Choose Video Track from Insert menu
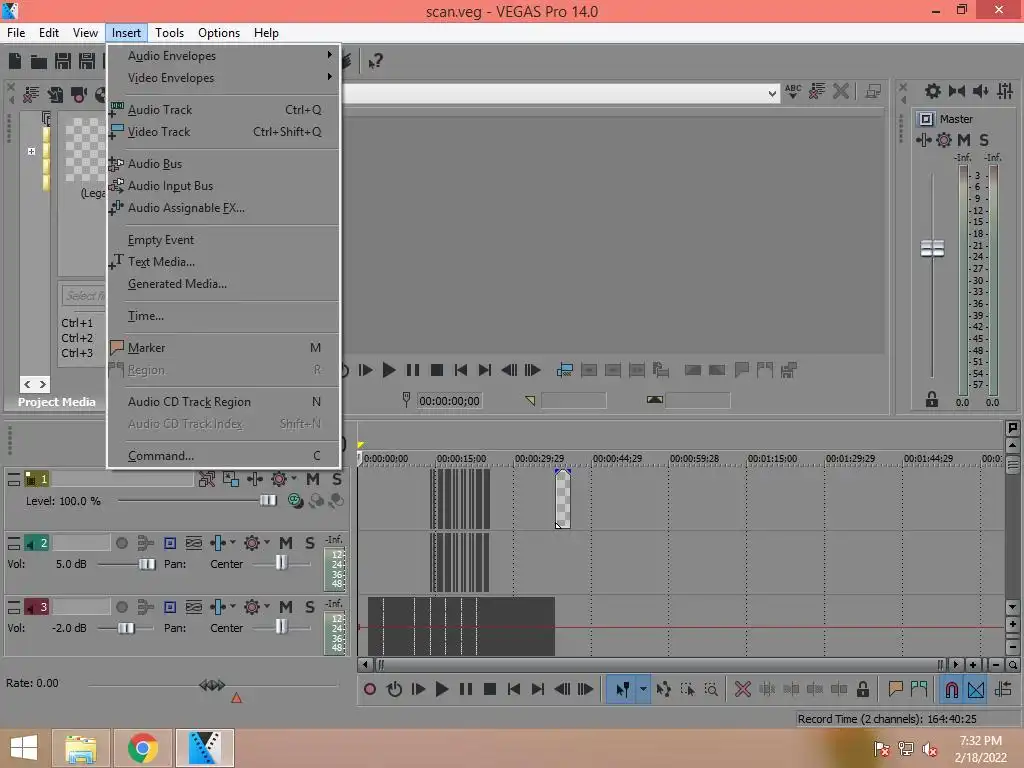The height and width of the screenshot is (768, 1024). 223,131
